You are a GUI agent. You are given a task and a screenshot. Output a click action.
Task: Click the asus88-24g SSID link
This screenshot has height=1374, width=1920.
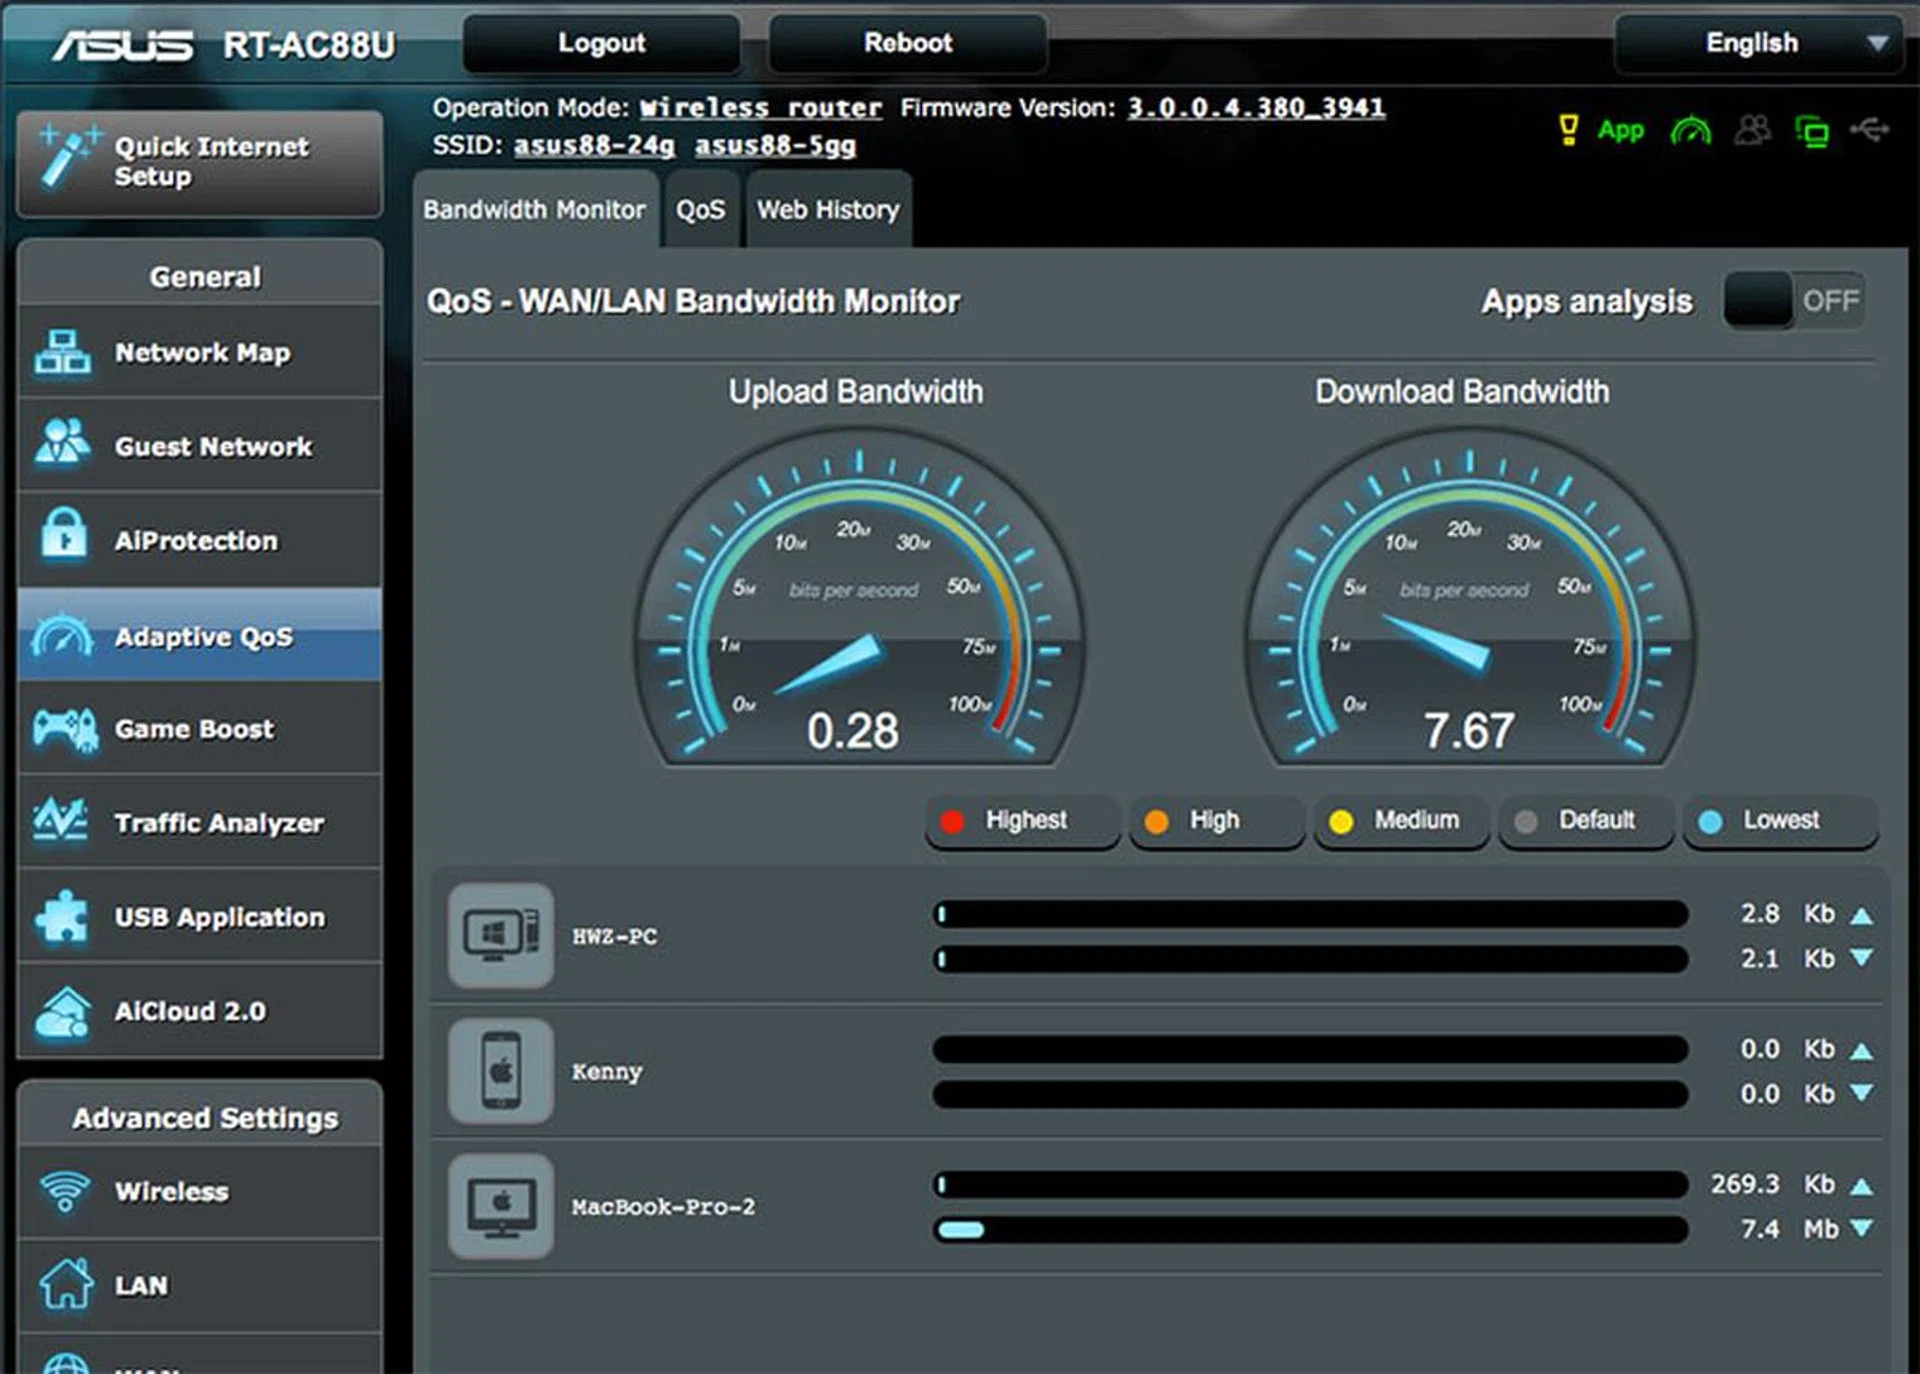pos(594,145)
